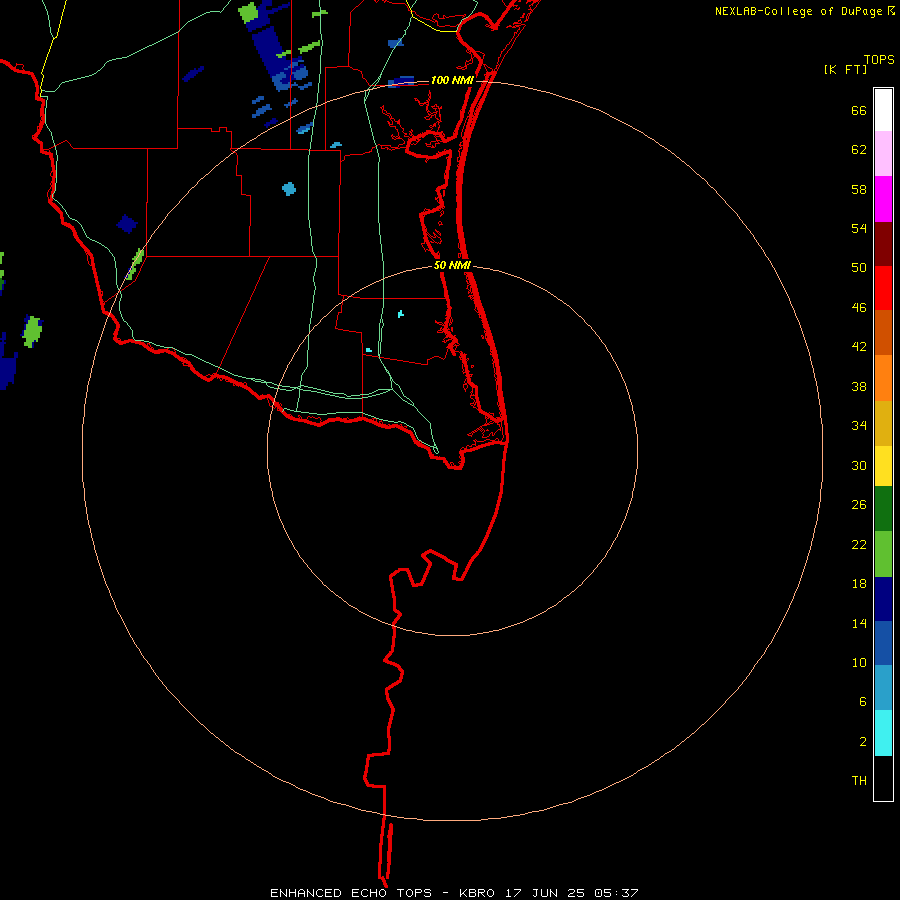Click the [K FT] units label
The height and width of the screenshot is (900, 900).
point(845,70)
